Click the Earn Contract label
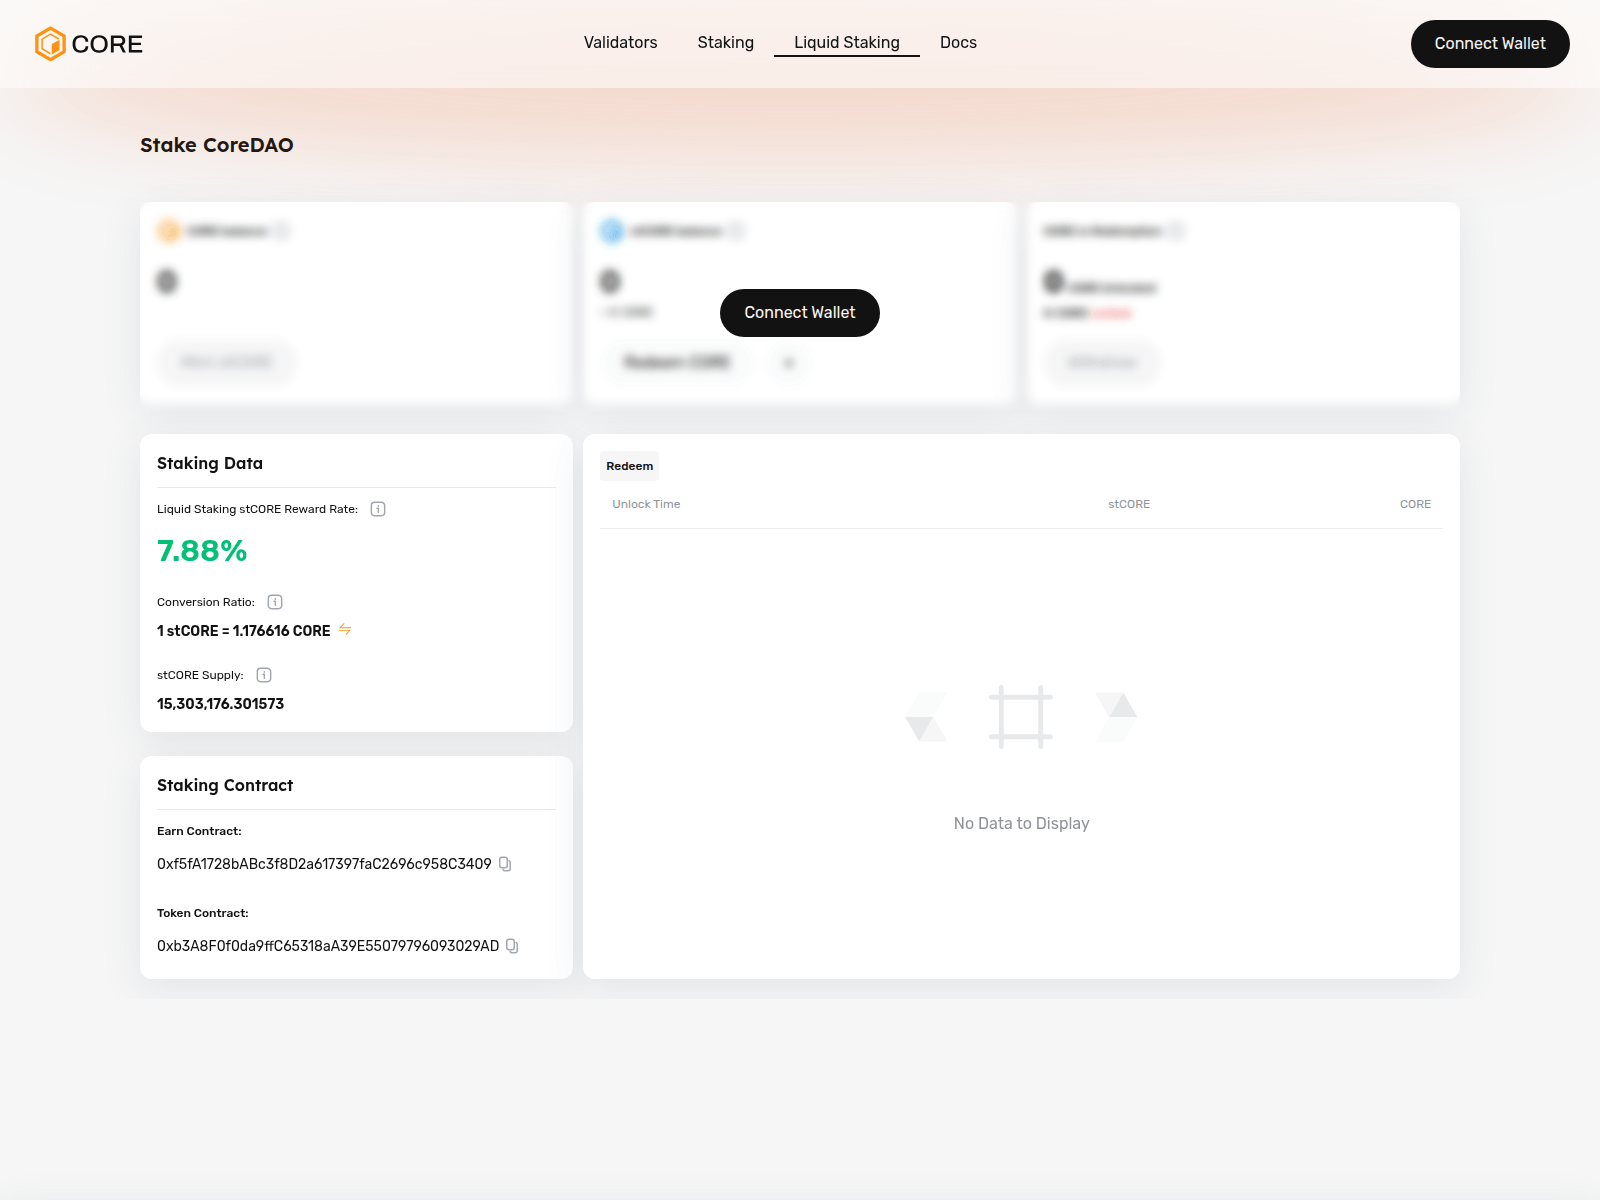1600x1200 pixels. click(x=199, y=831)
